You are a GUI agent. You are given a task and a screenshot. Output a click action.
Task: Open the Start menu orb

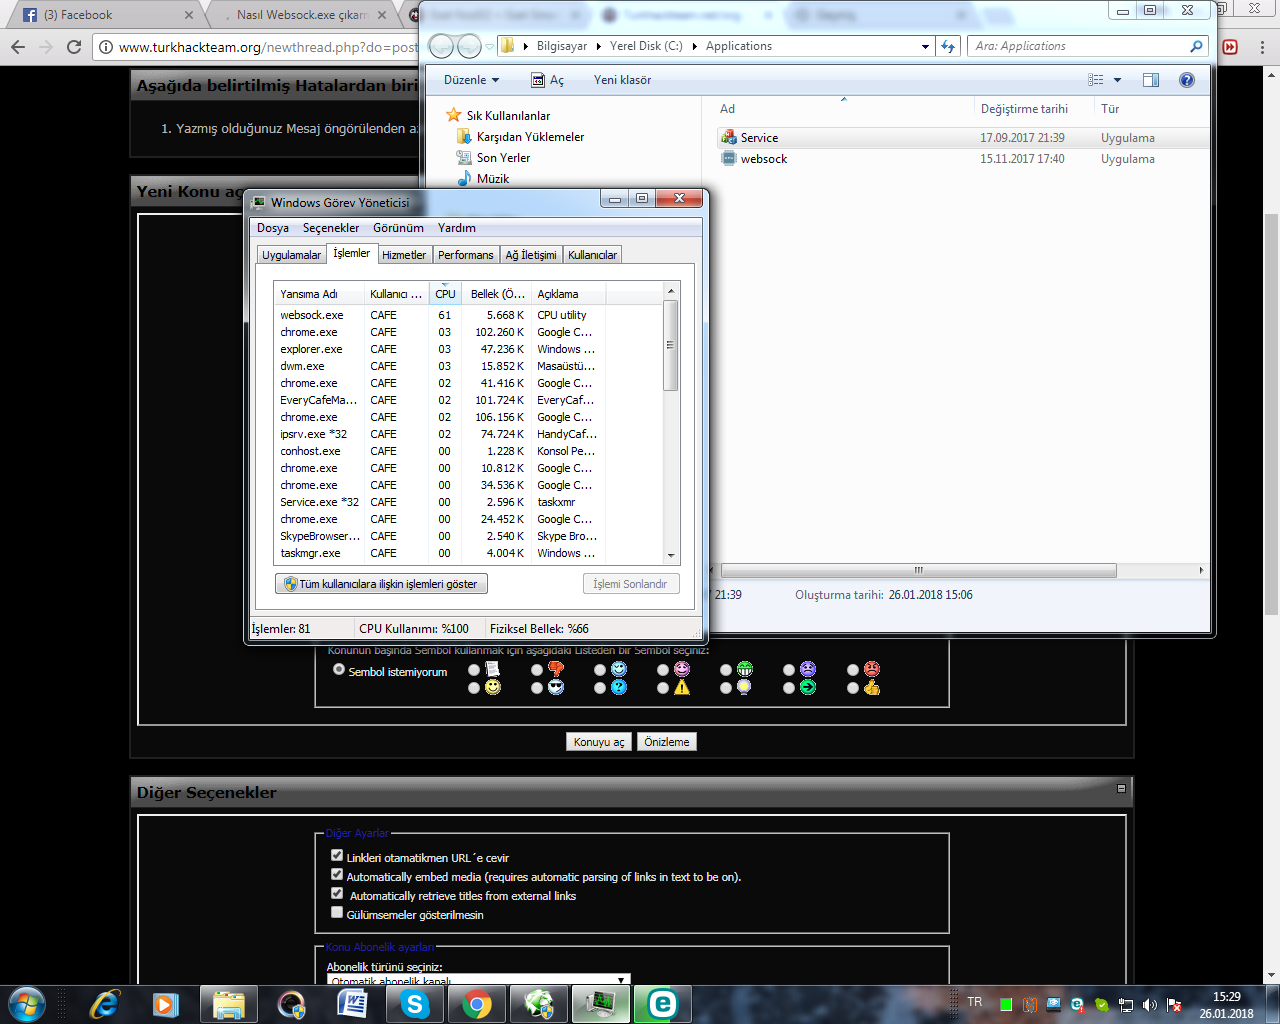coord(26,1004)
